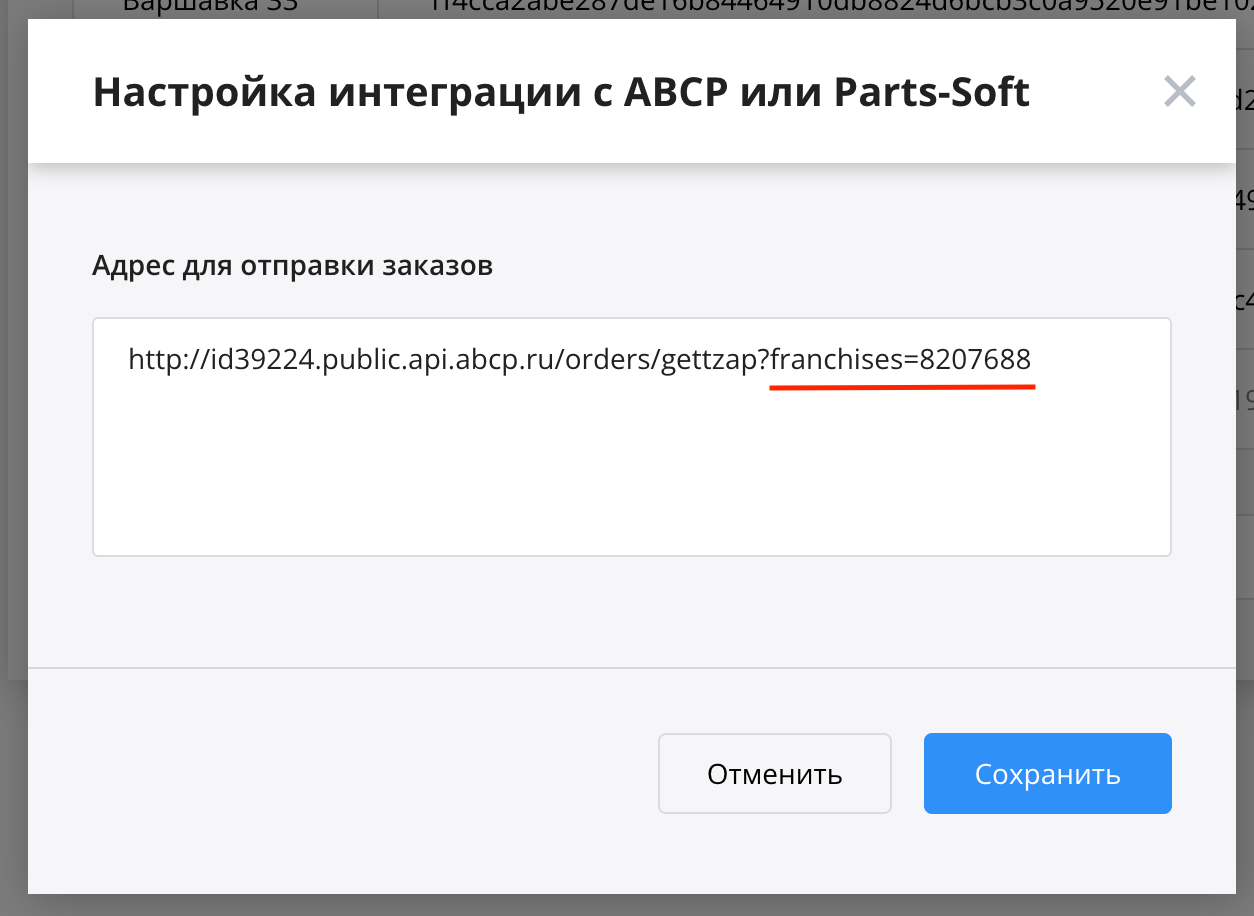Save the integration settings with Сохранить

click(x=1047, y=774)
